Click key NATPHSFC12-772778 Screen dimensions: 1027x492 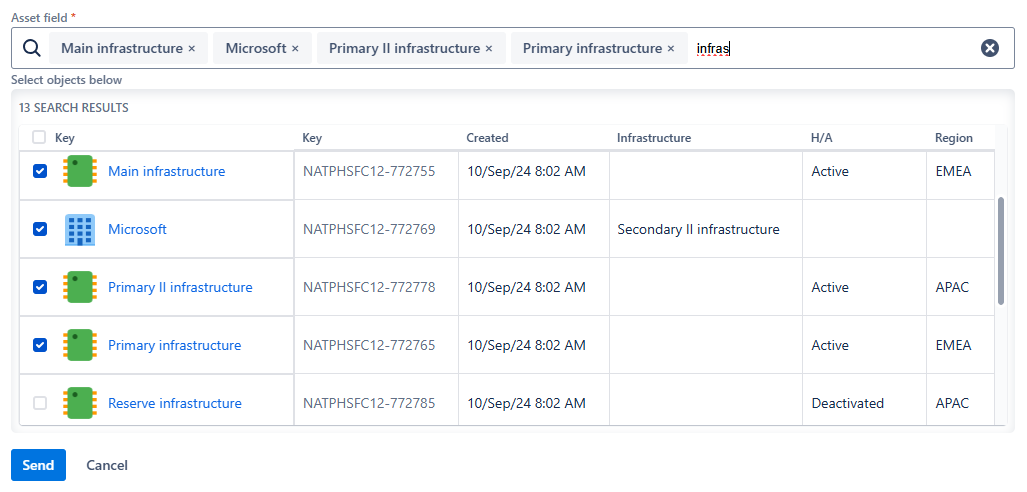coord(369,287)
